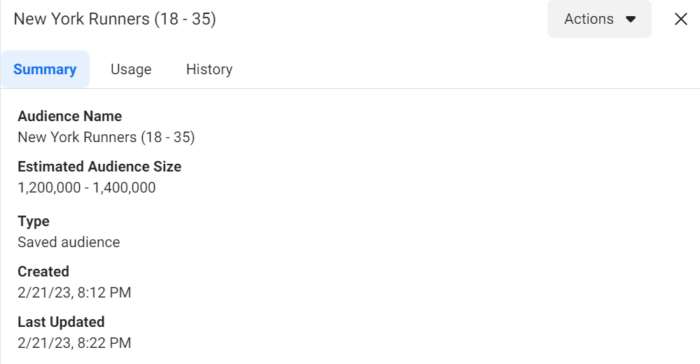
Task: Click the date shown under Last Updated
Action: (44, 343)
